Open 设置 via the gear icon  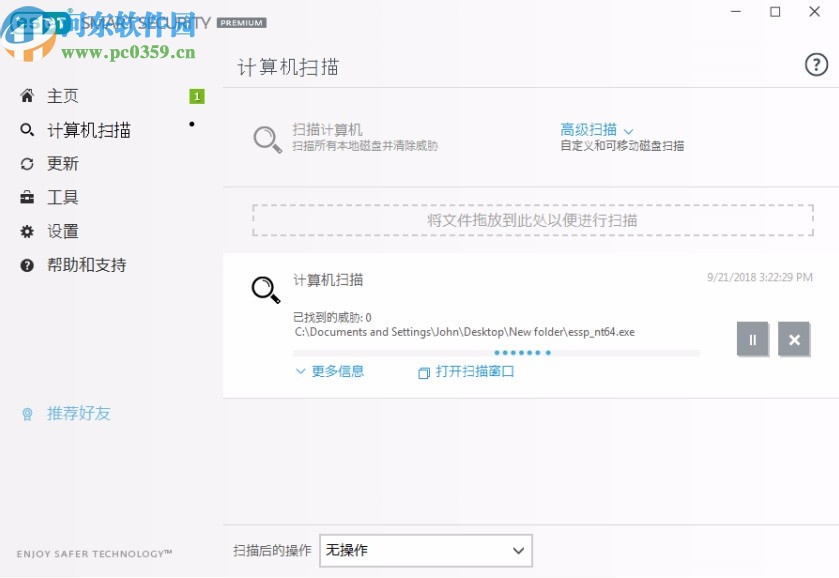tap(28, 231)
